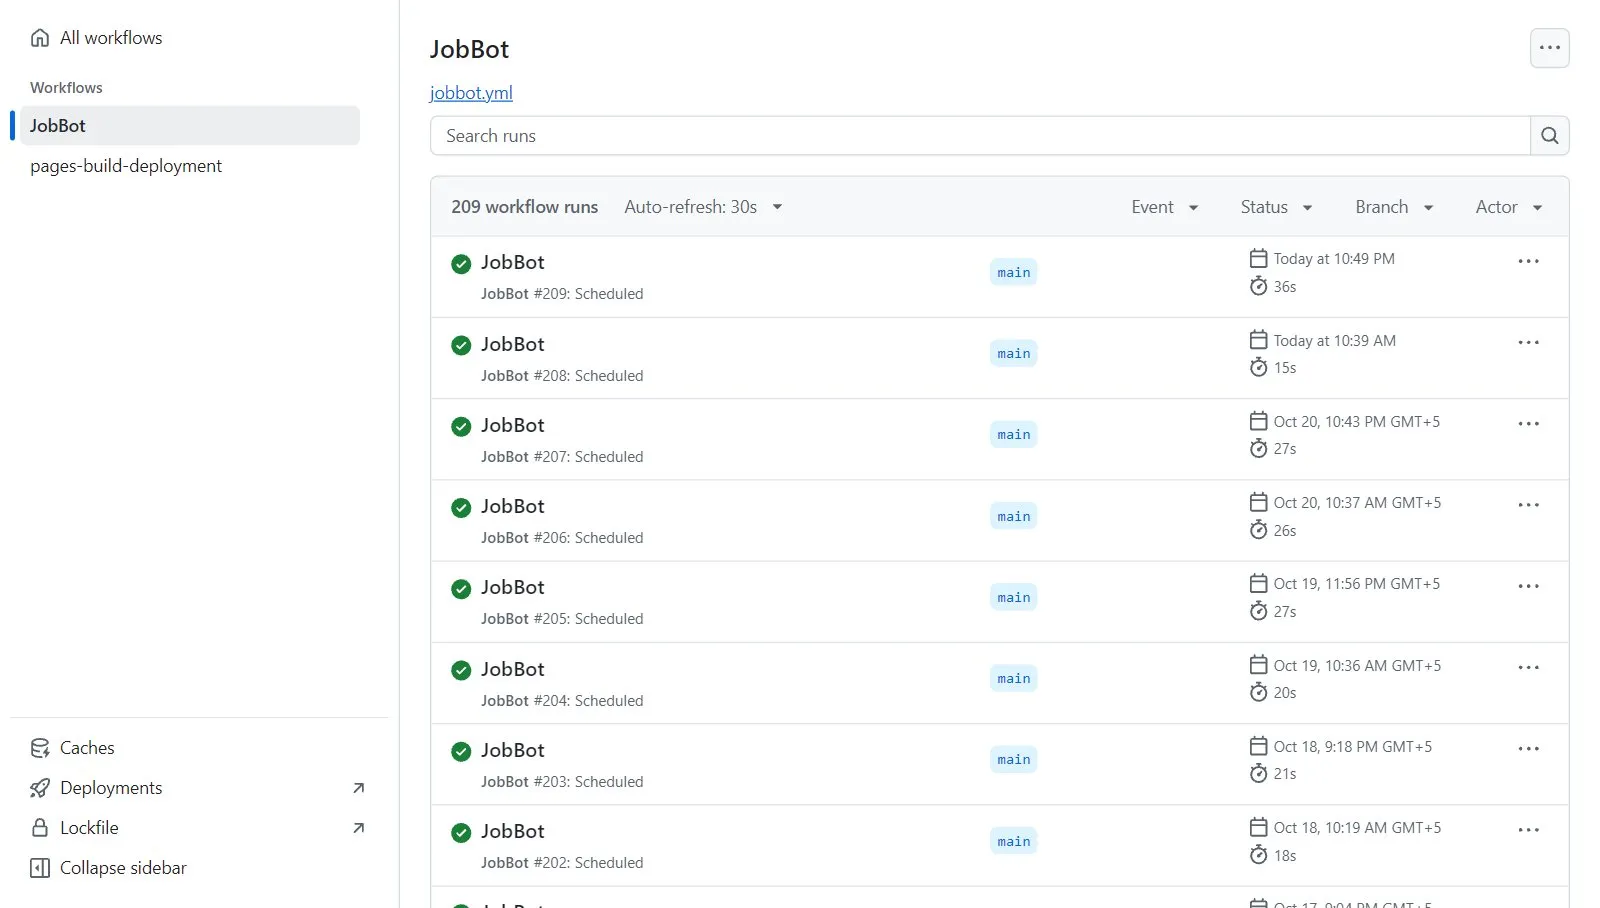Open JobBot run #205 title link
Image resolution: width=1600 pixels, height=908 pixels.
[513, 587]
